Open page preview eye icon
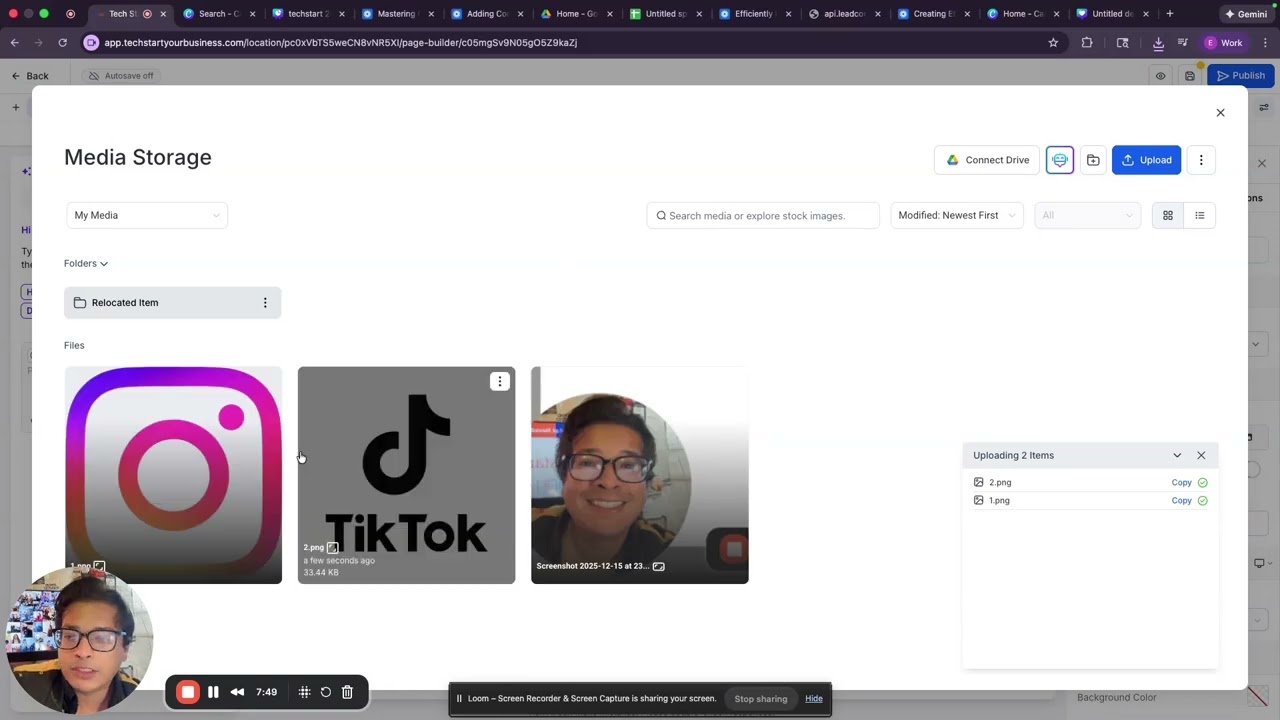Image resolution: width=1280 pixels, height=720 pixels. [1160, 76]
